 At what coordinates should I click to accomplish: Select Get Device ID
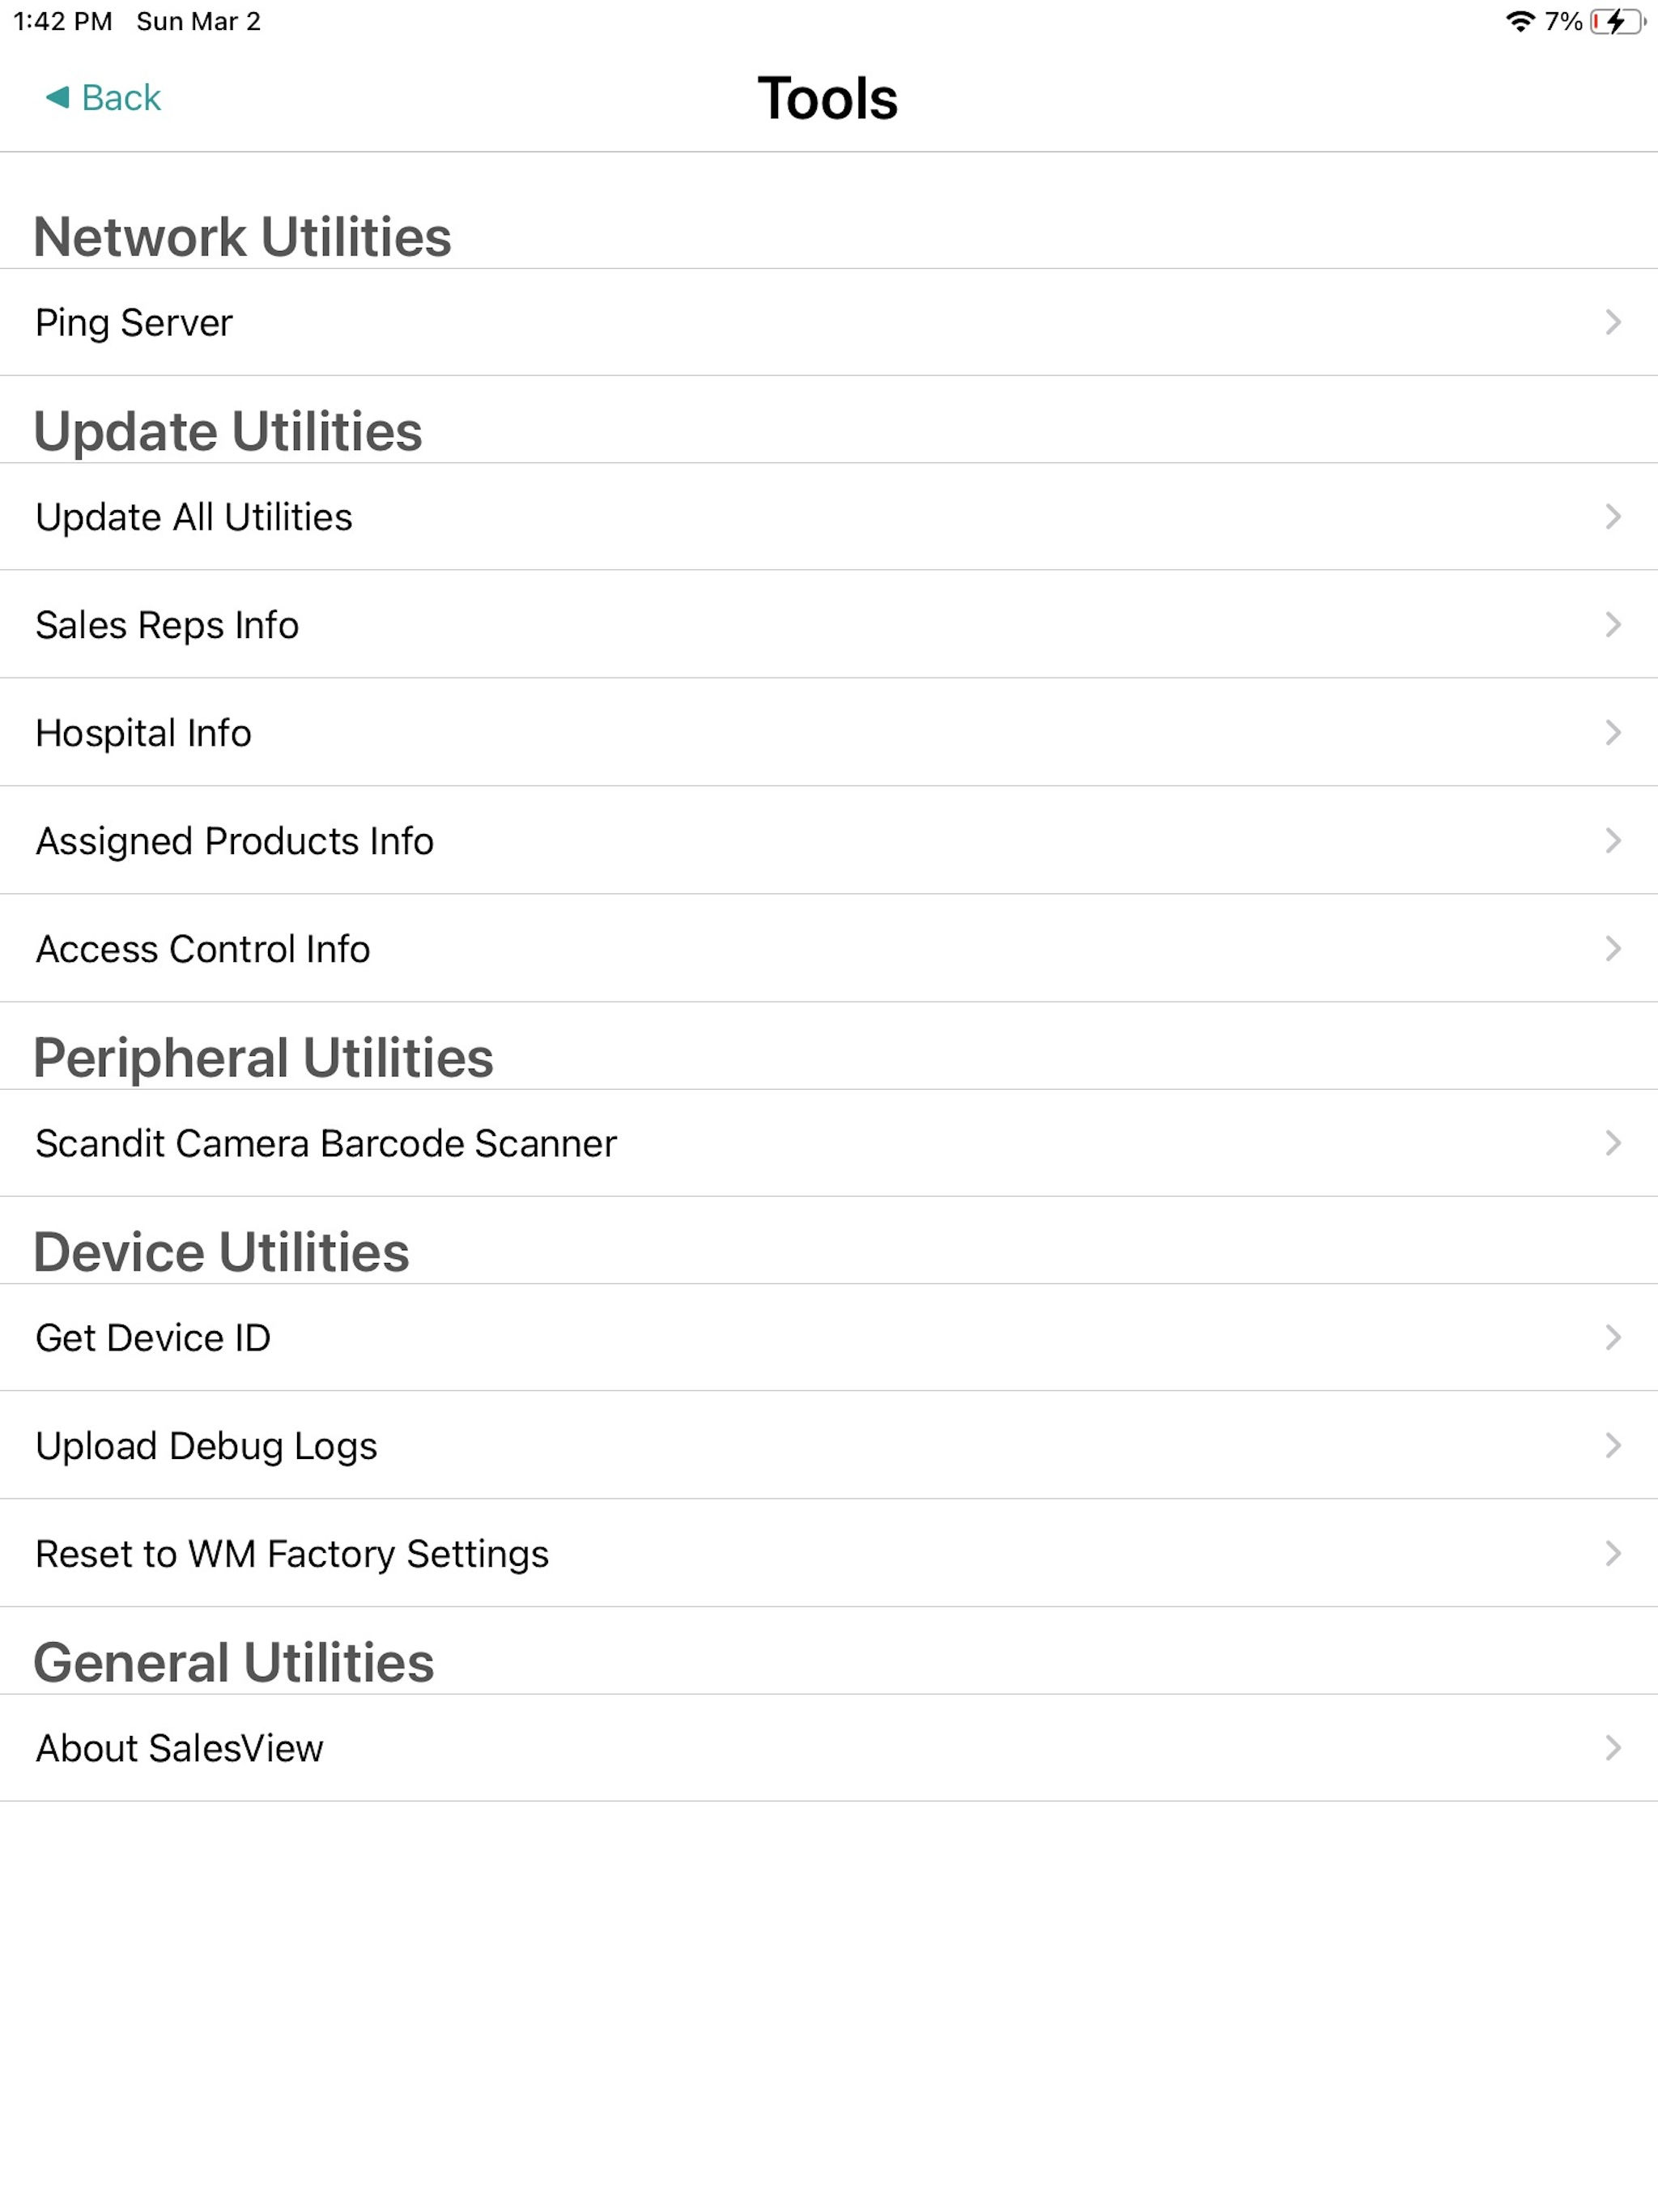(829, 1338)
